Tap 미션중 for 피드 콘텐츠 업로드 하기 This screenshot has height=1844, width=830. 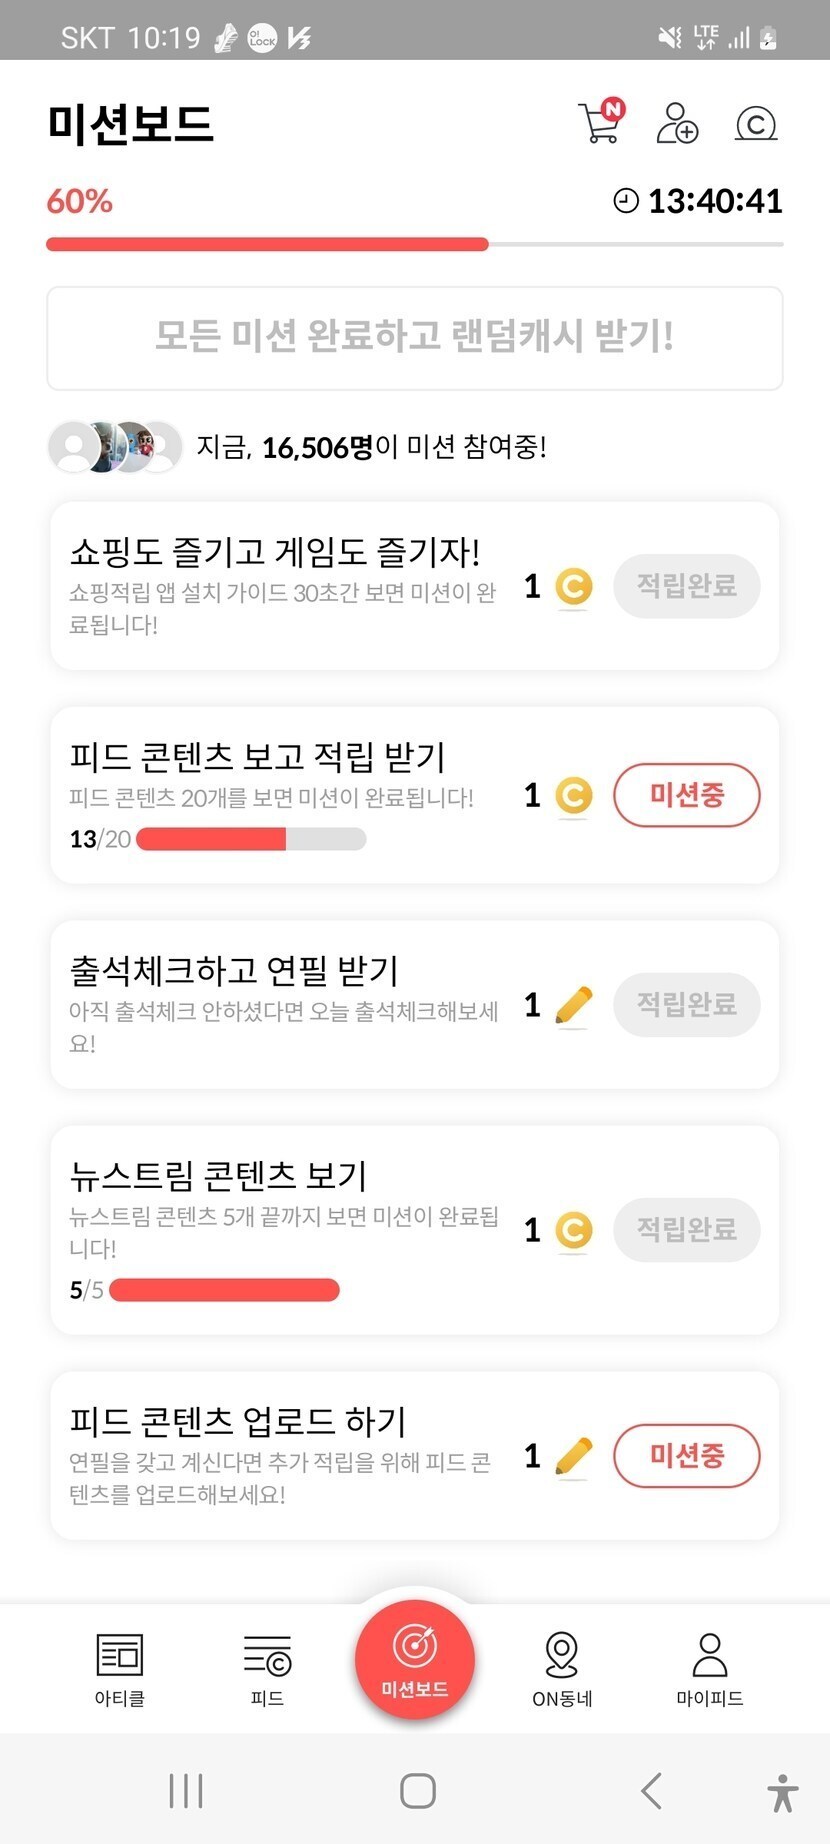coord(686,1456)
